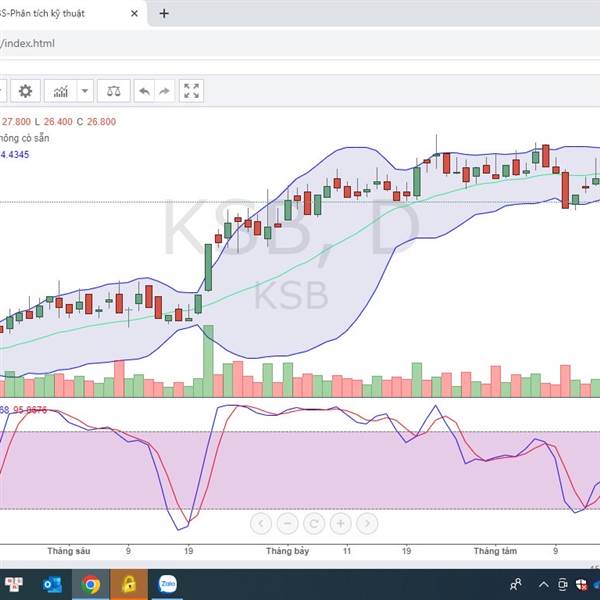Click the Bollinger value 4.4345
Viewport: 600px width, 600px height.
click(x=15, y=155)
